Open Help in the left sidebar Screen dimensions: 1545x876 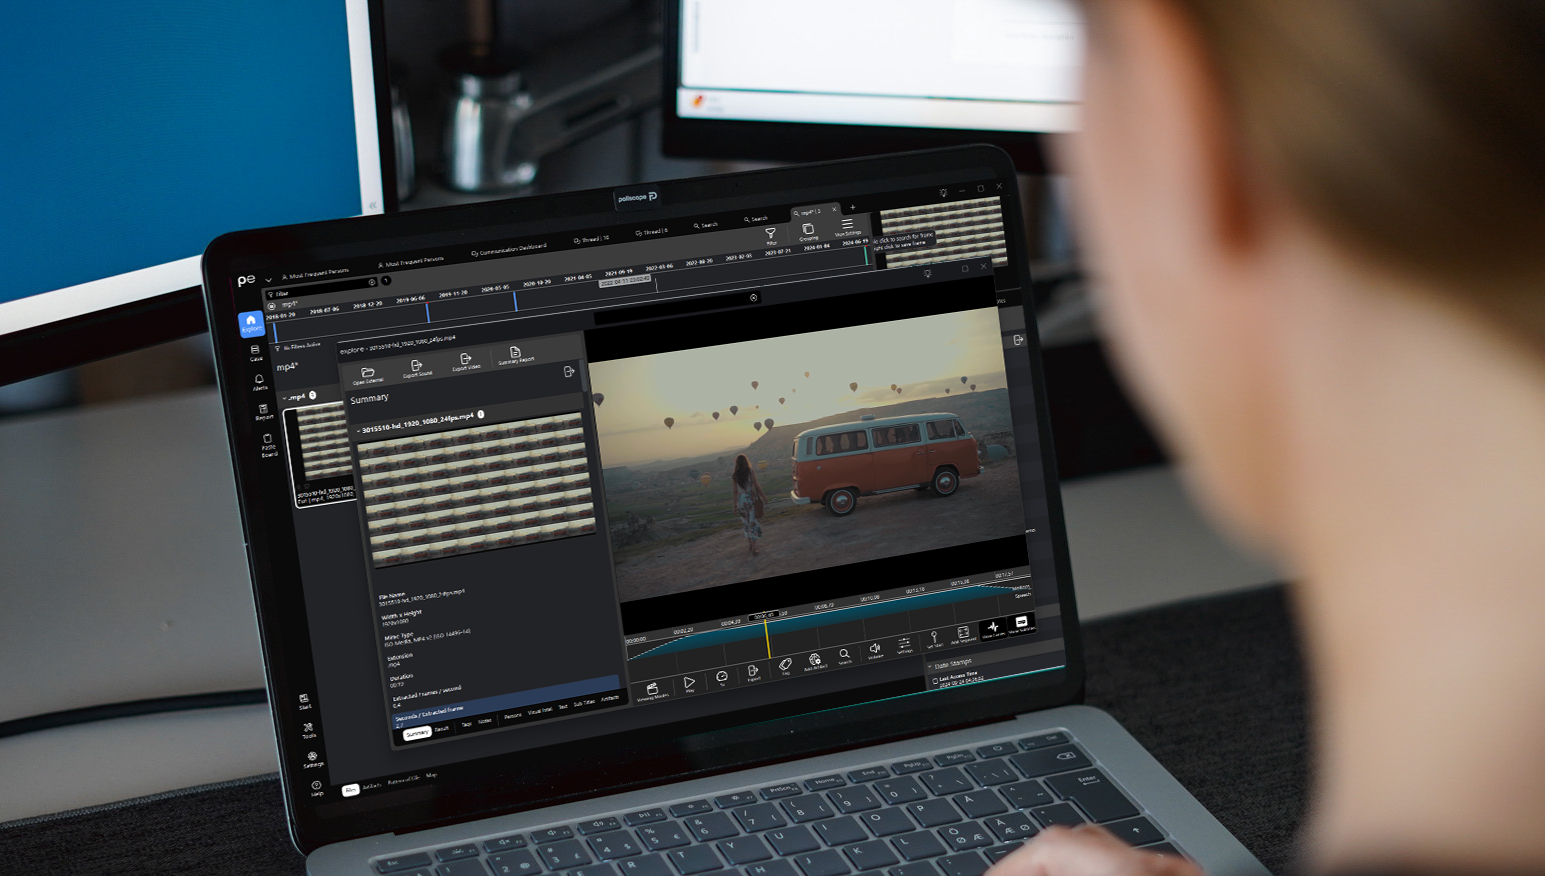[x=316, y=788]
